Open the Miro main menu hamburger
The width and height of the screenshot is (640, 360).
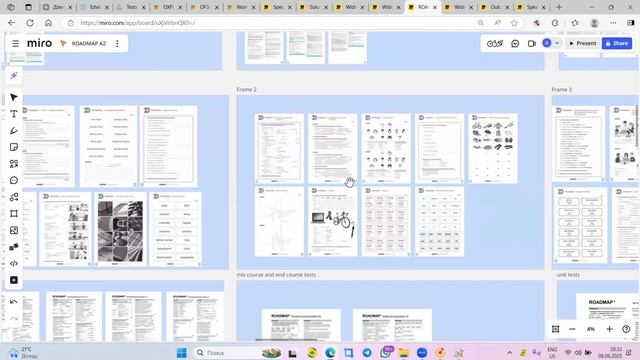tap(16, 43)
